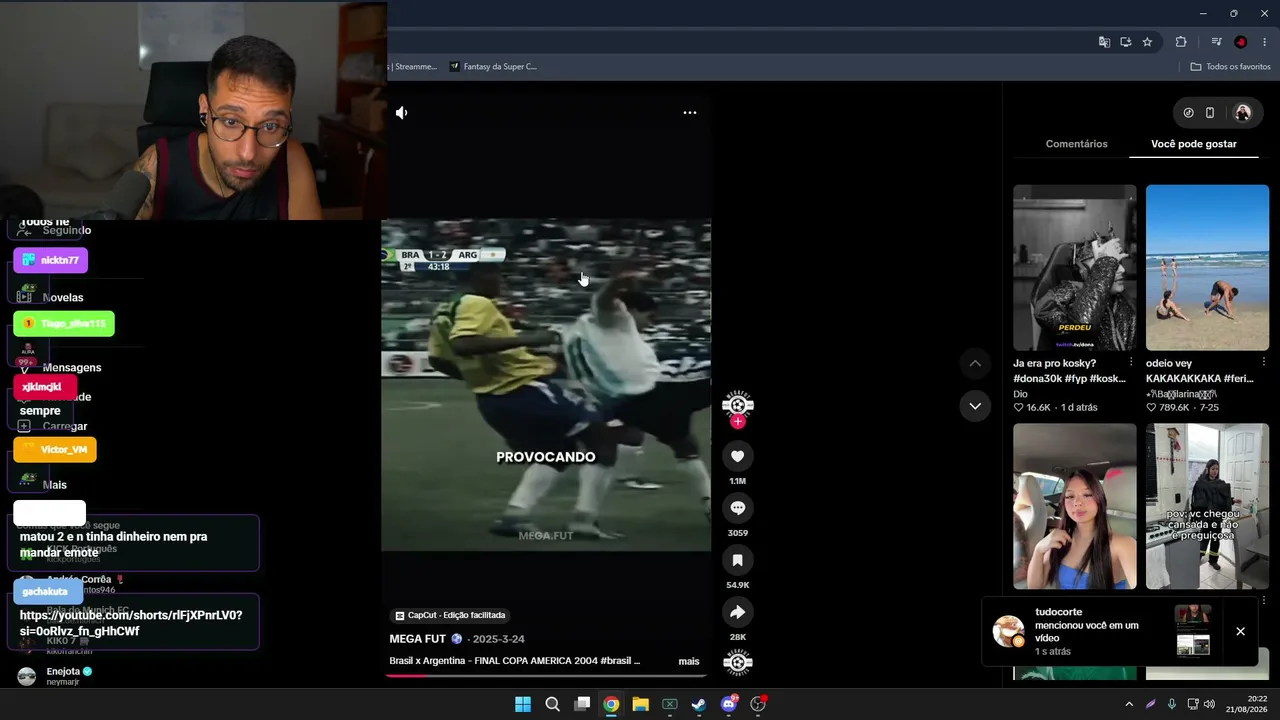Click Chrome's translate page icon
Screen dimensions: 1280x720
point(1104,42)
